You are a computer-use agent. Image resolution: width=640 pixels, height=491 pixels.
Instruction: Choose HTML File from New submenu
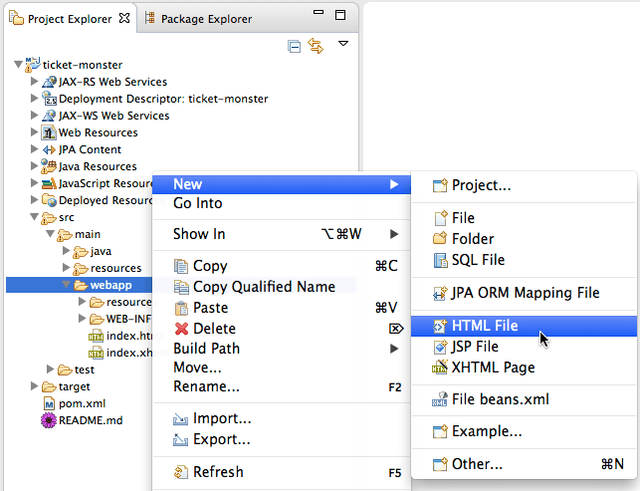click(x=484, y=326)
